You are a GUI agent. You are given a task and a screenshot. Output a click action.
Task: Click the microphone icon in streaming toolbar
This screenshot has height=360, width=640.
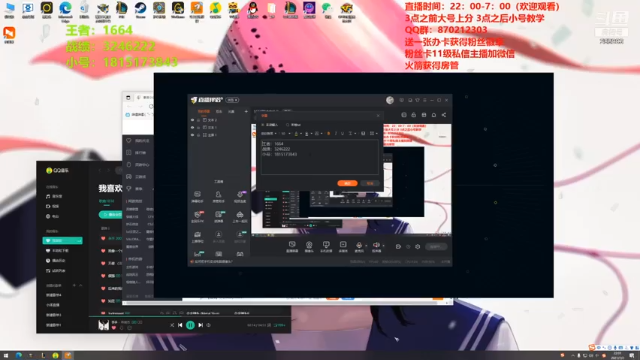(359, 246)
